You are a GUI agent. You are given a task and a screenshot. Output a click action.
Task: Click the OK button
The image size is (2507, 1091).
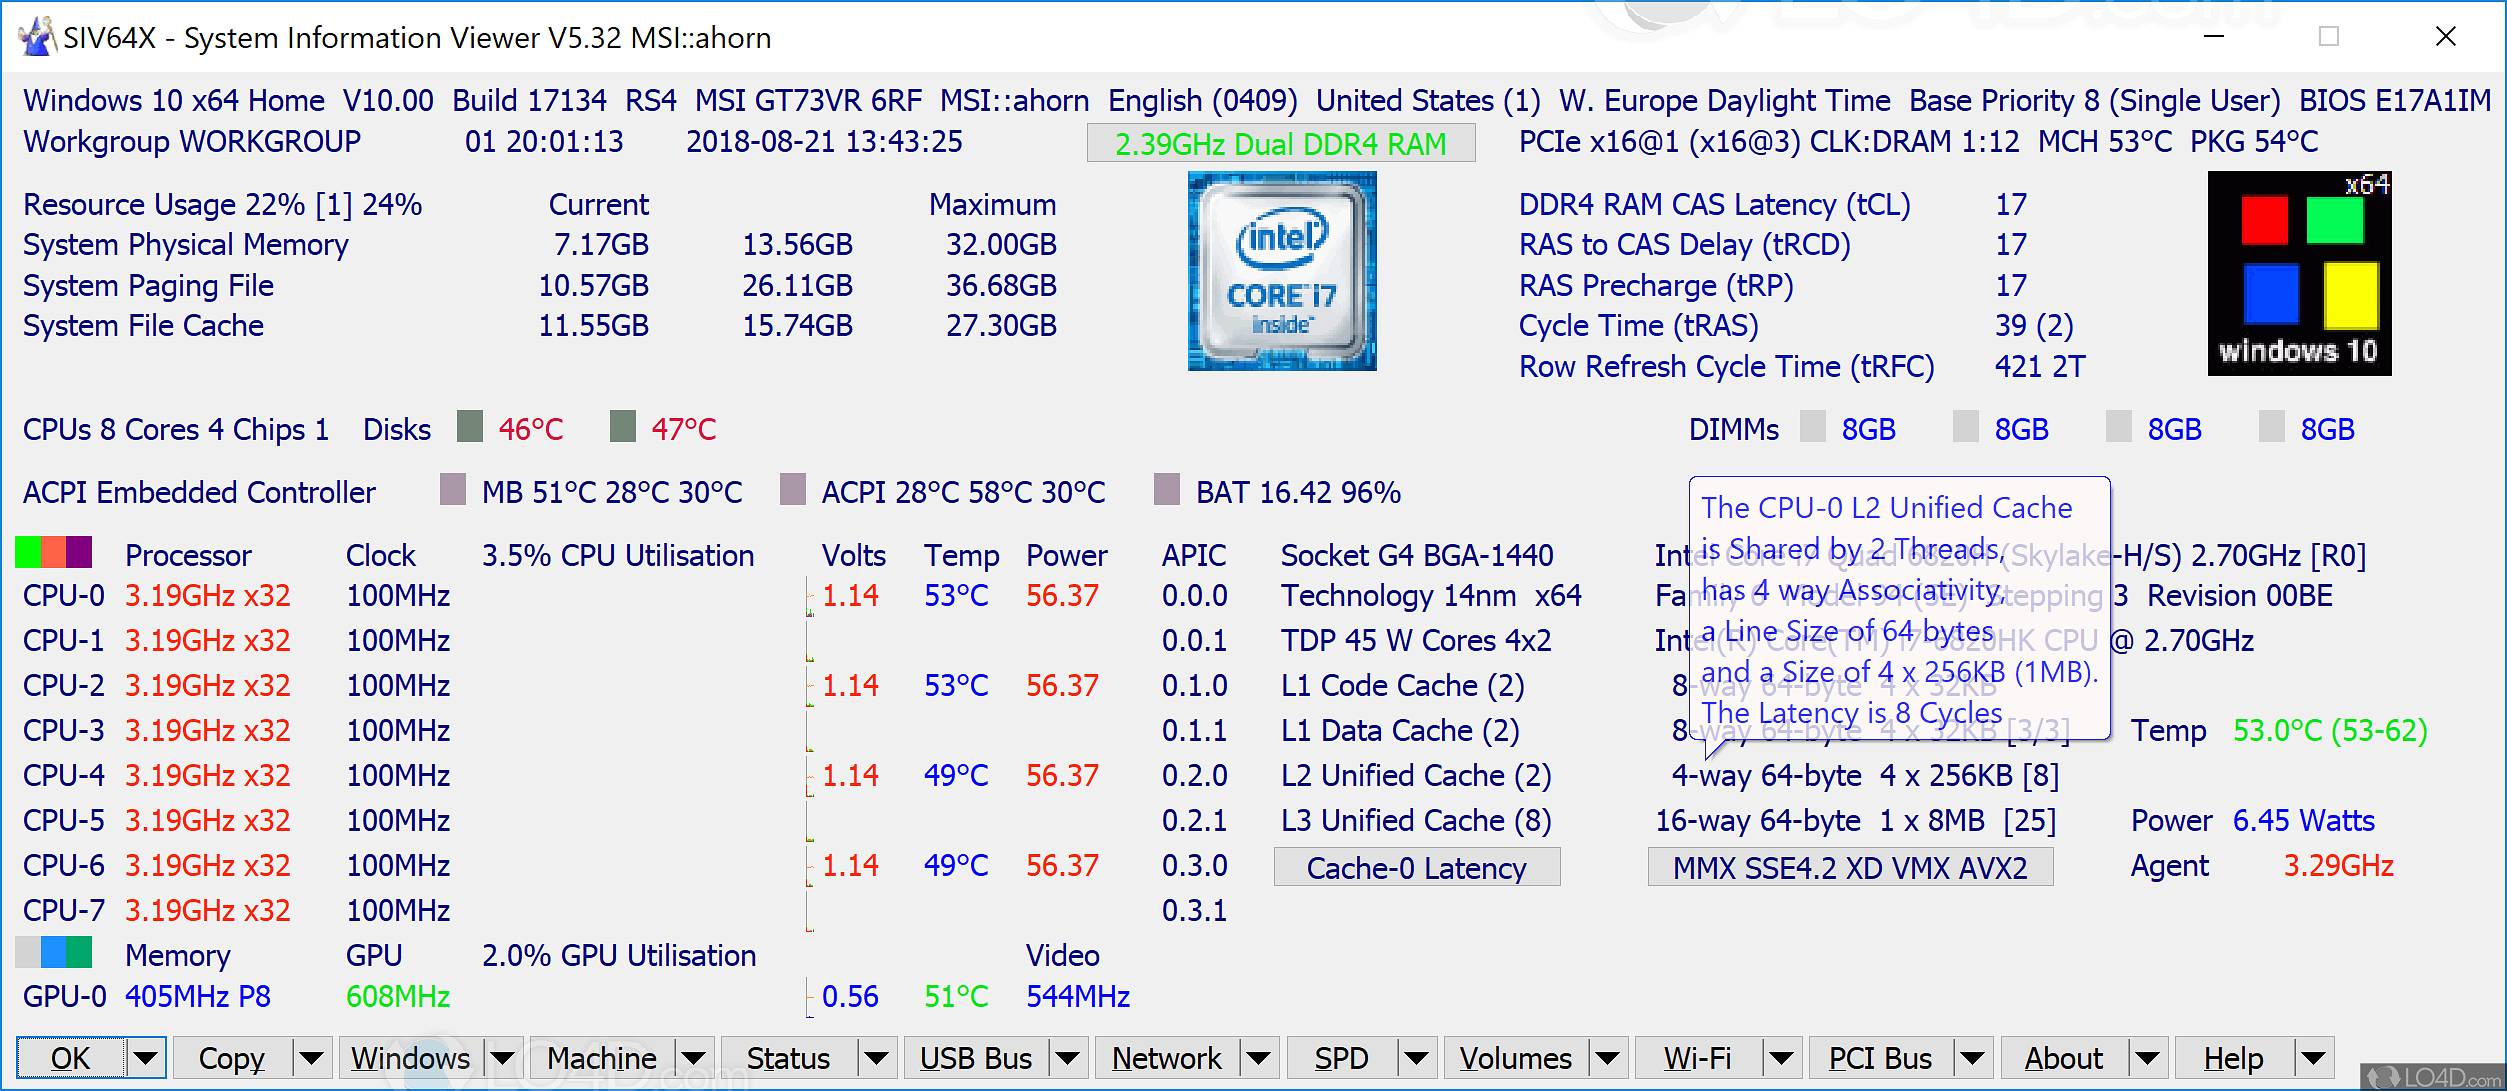71,1058
